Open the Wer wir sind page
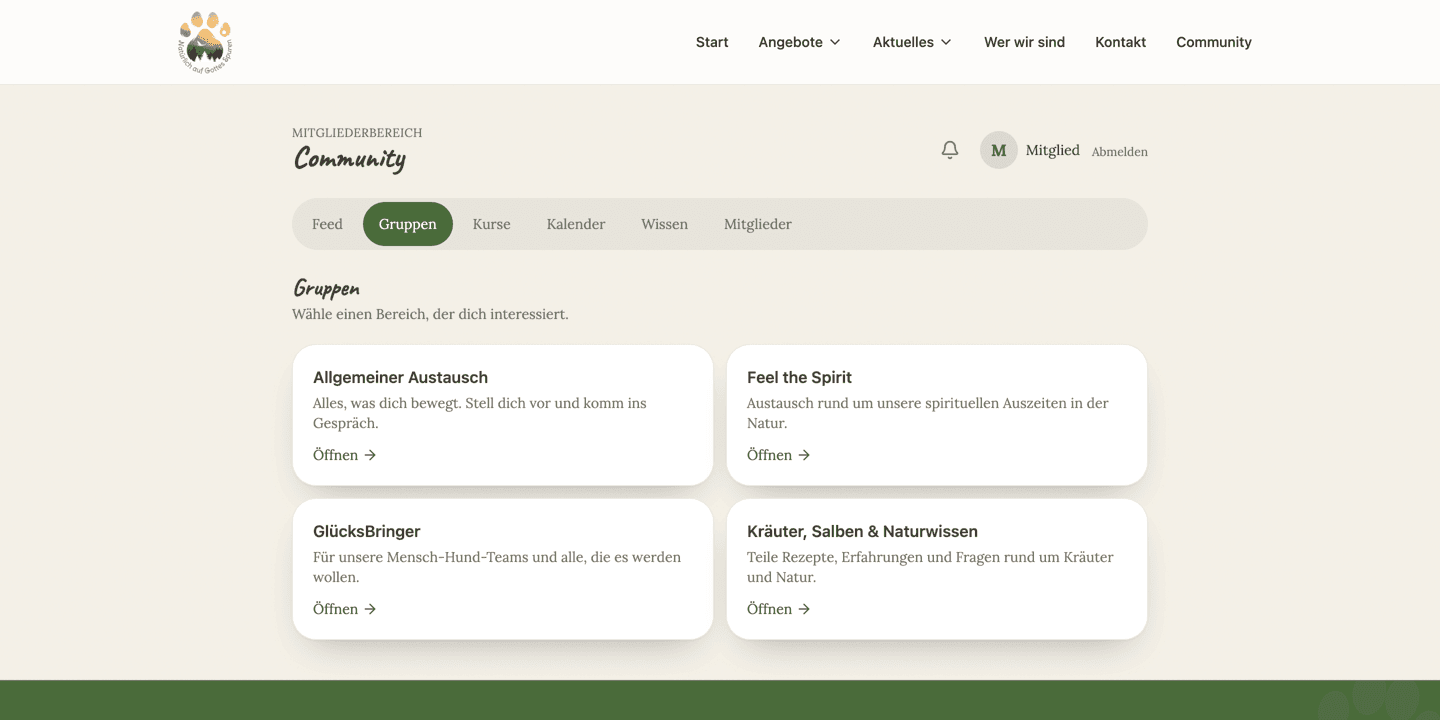Viewport: 1440px width, 720px height. coord(1024,42)
